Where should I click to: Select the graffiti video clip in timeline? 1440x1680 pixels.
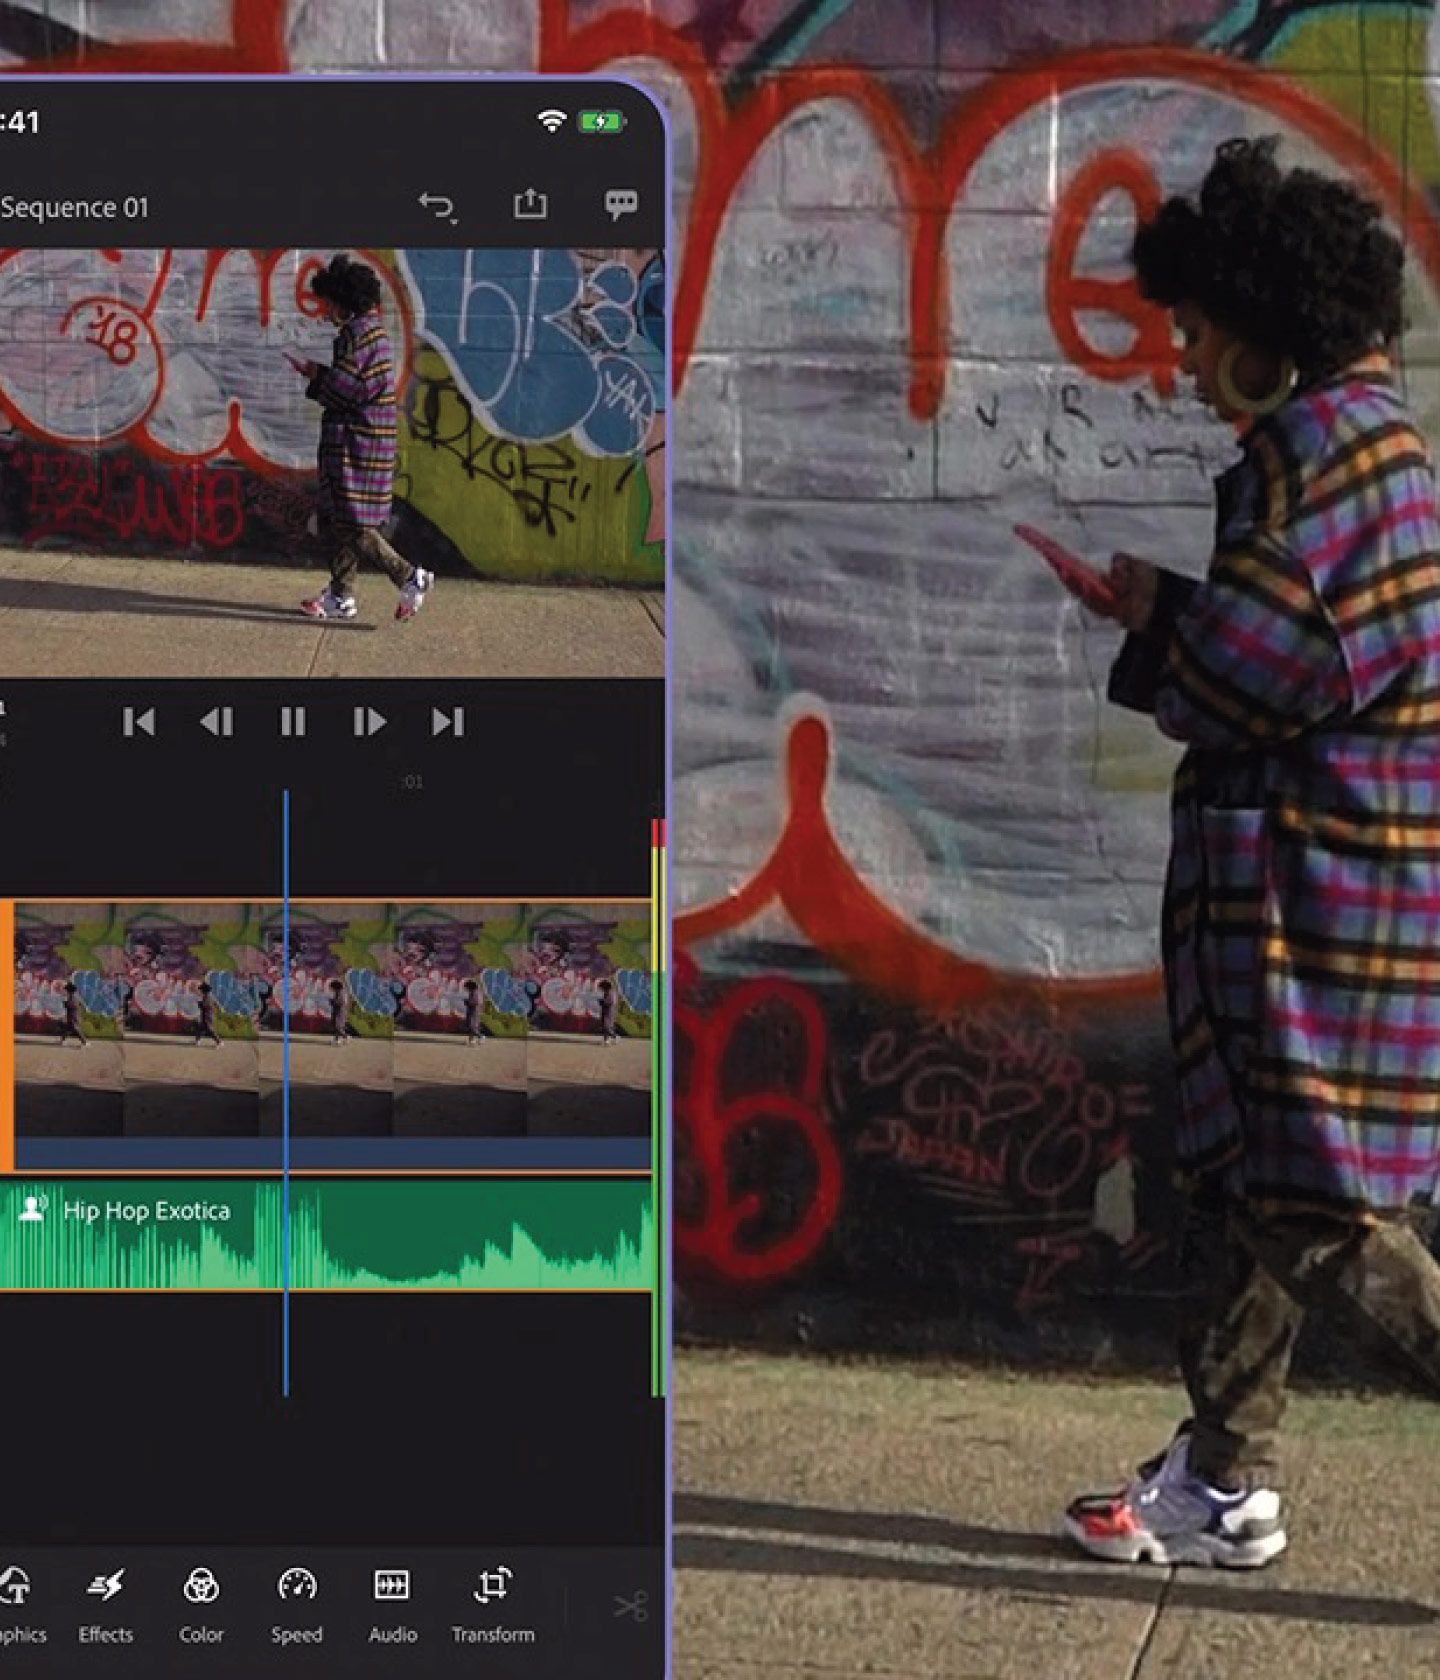(x=450, y=1020)
